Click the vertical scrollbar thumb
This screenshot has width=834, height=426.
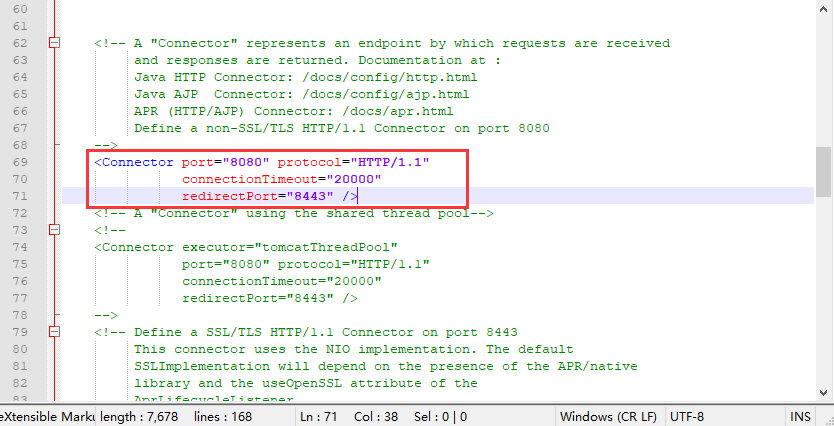824,171
